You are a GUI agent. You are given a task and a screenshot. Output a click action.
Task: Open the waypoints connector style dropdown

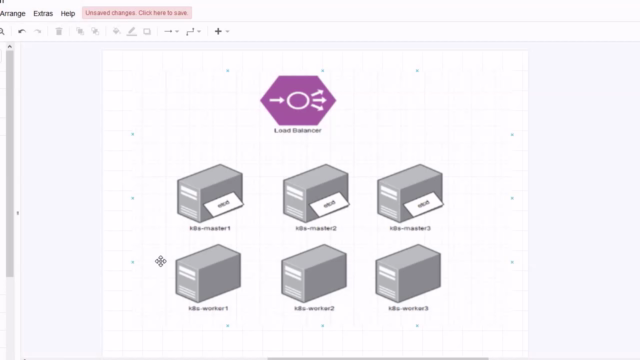(193, 31)
